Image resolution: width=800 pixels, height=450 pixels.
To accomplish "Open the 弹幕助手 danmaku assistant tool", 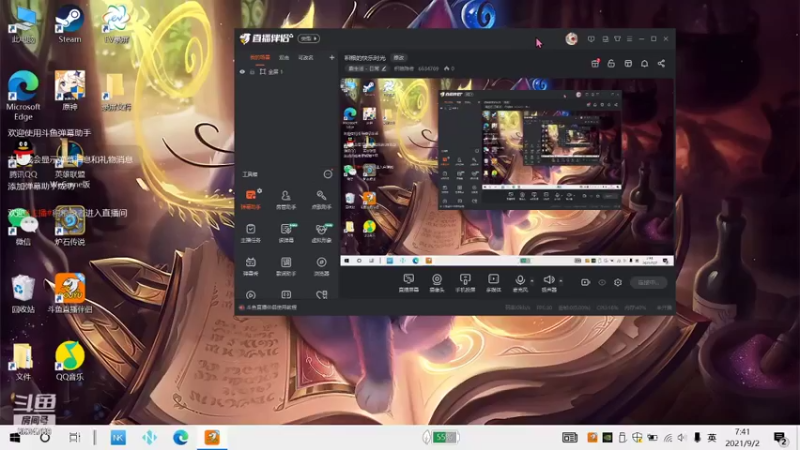I will click(251, 199).
